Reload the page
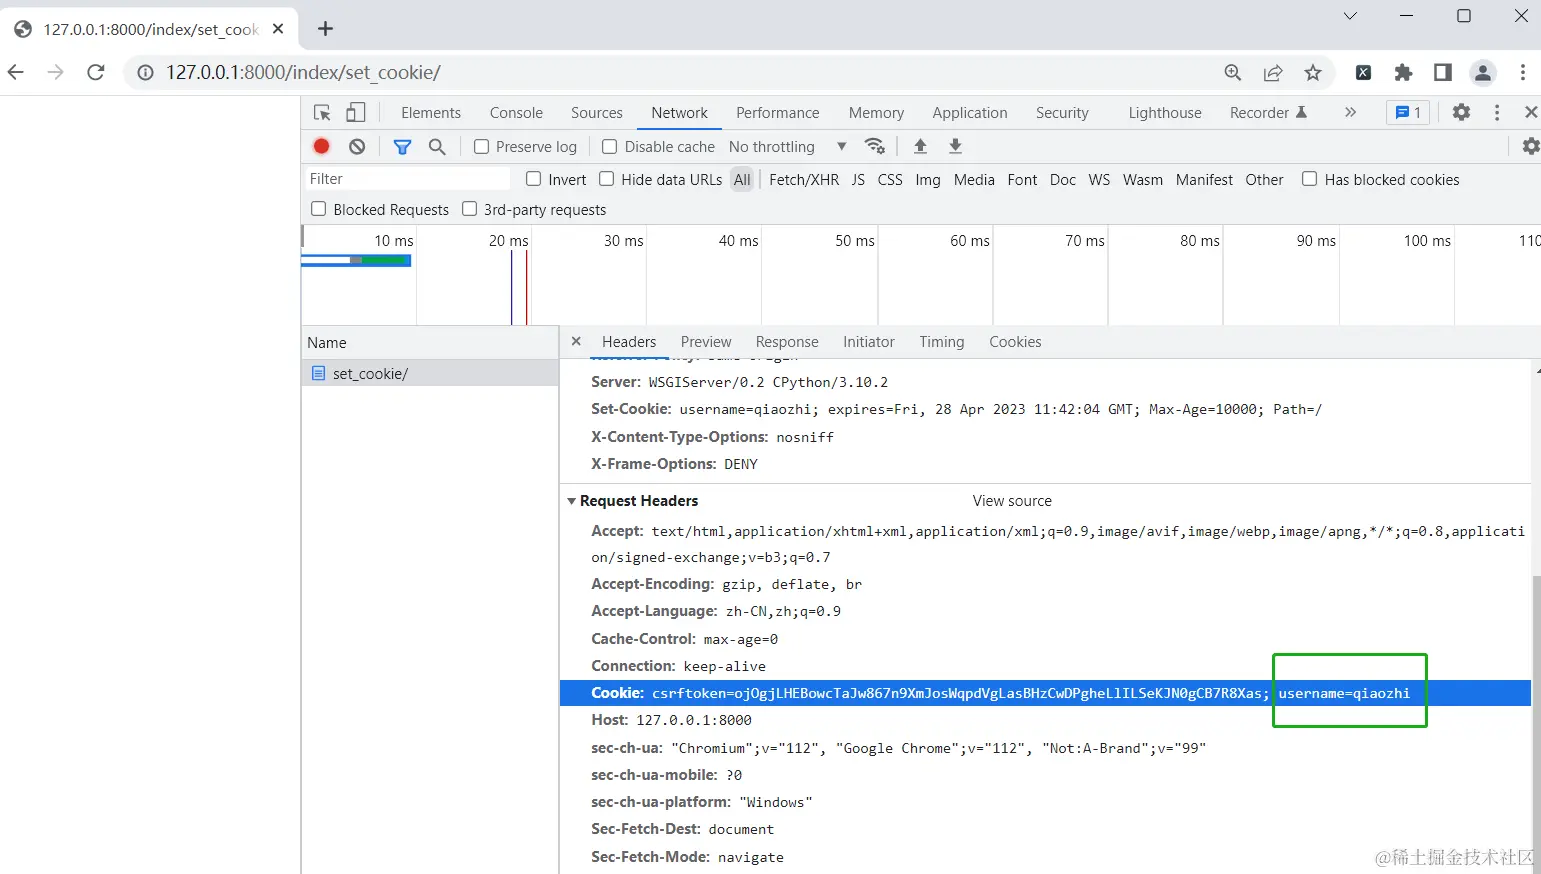The image size is (1541, 874). (96, 72)
